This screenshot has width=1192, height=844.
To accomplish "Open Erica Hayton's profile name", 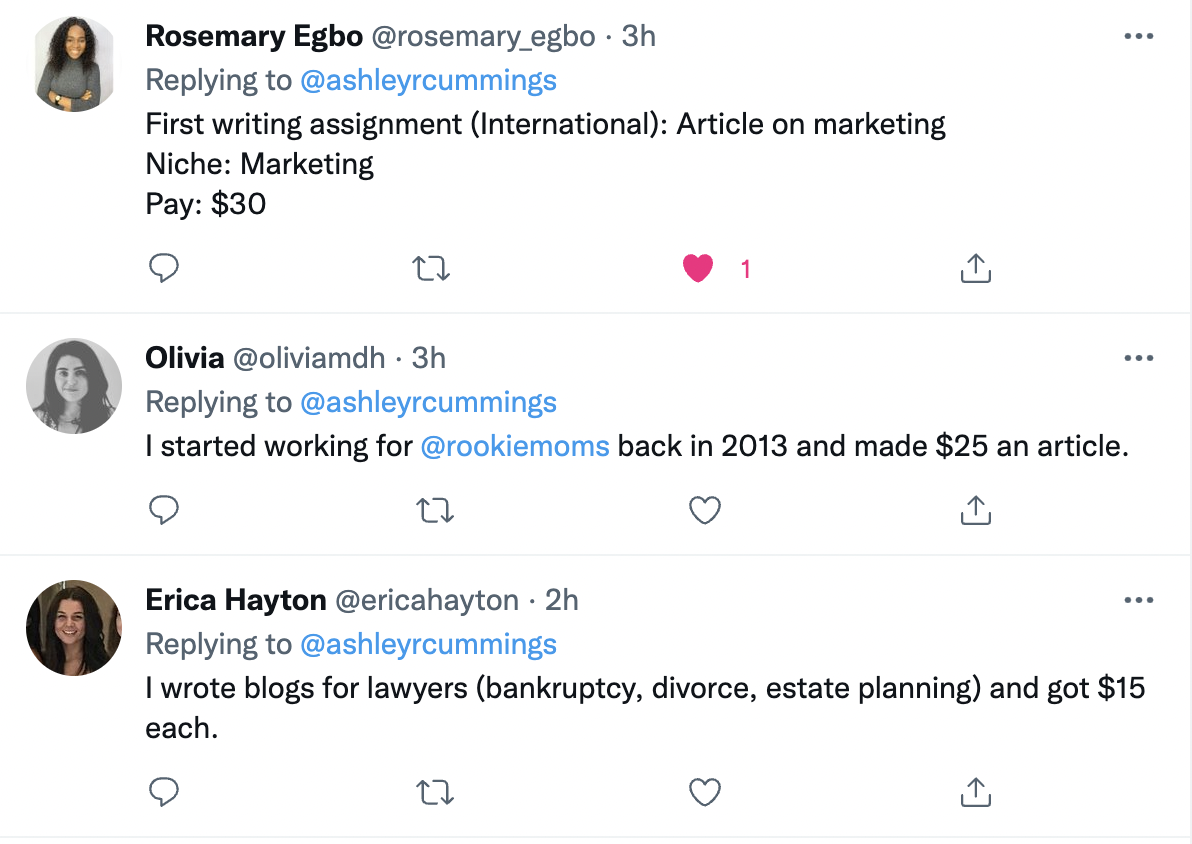I will (236, 600).
